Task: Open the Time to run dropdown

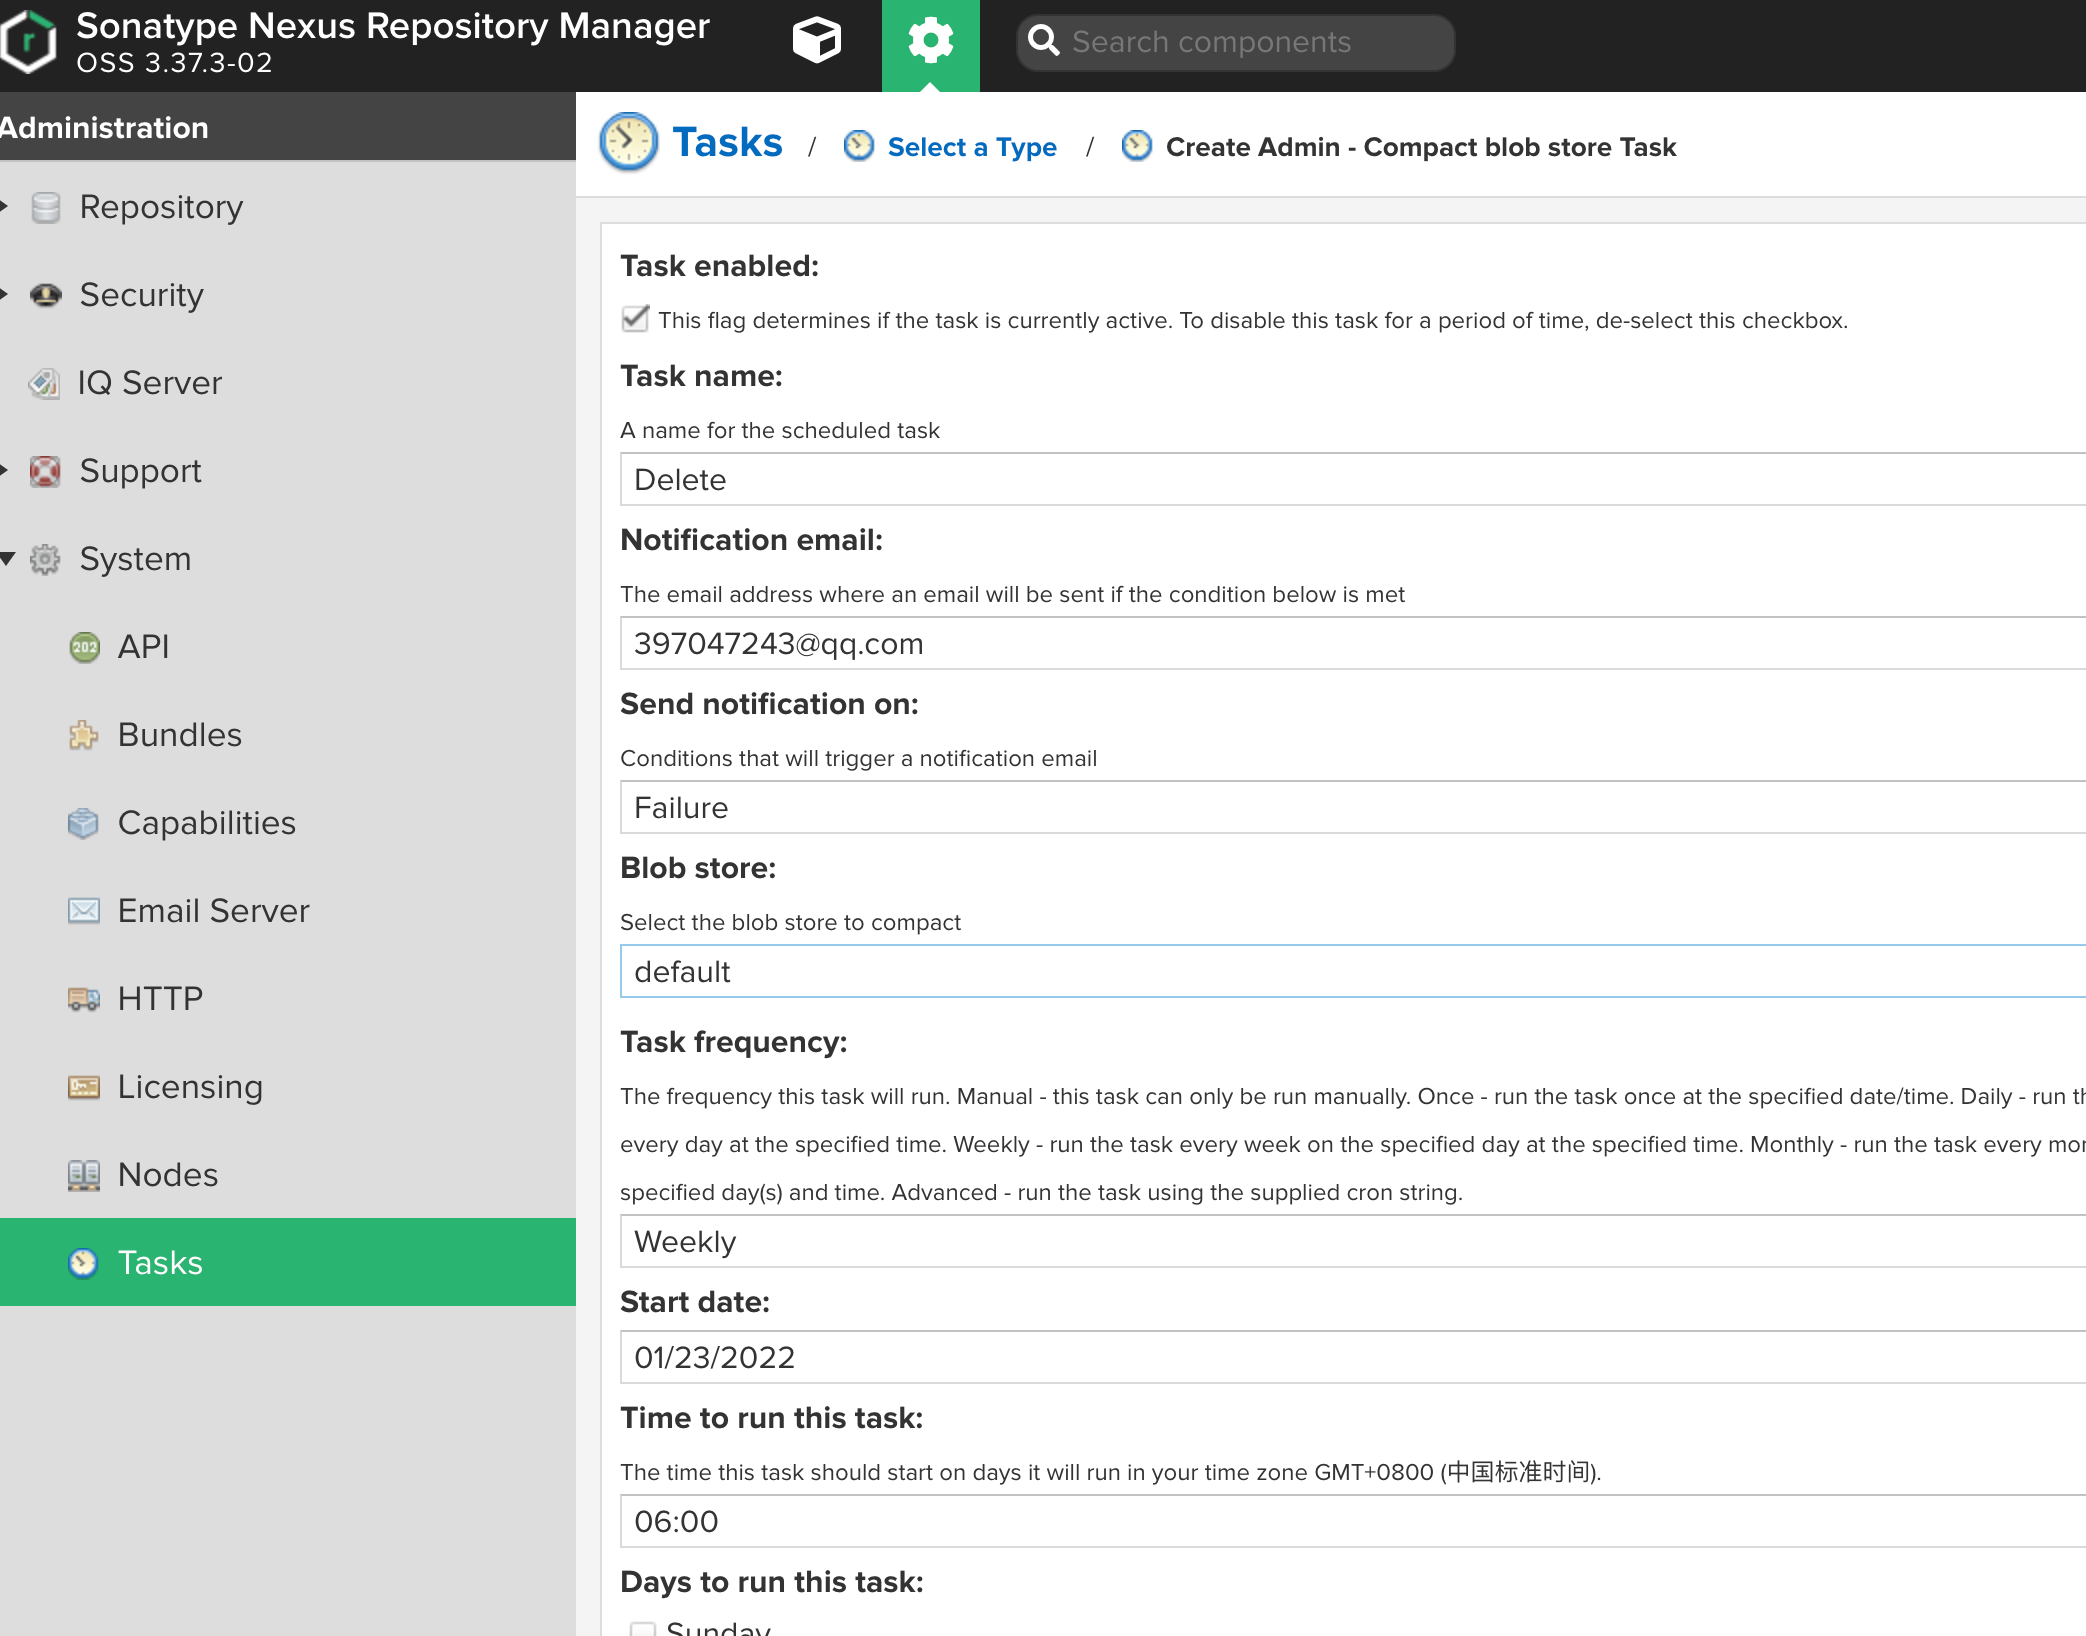Action: pos(1352,1522)
